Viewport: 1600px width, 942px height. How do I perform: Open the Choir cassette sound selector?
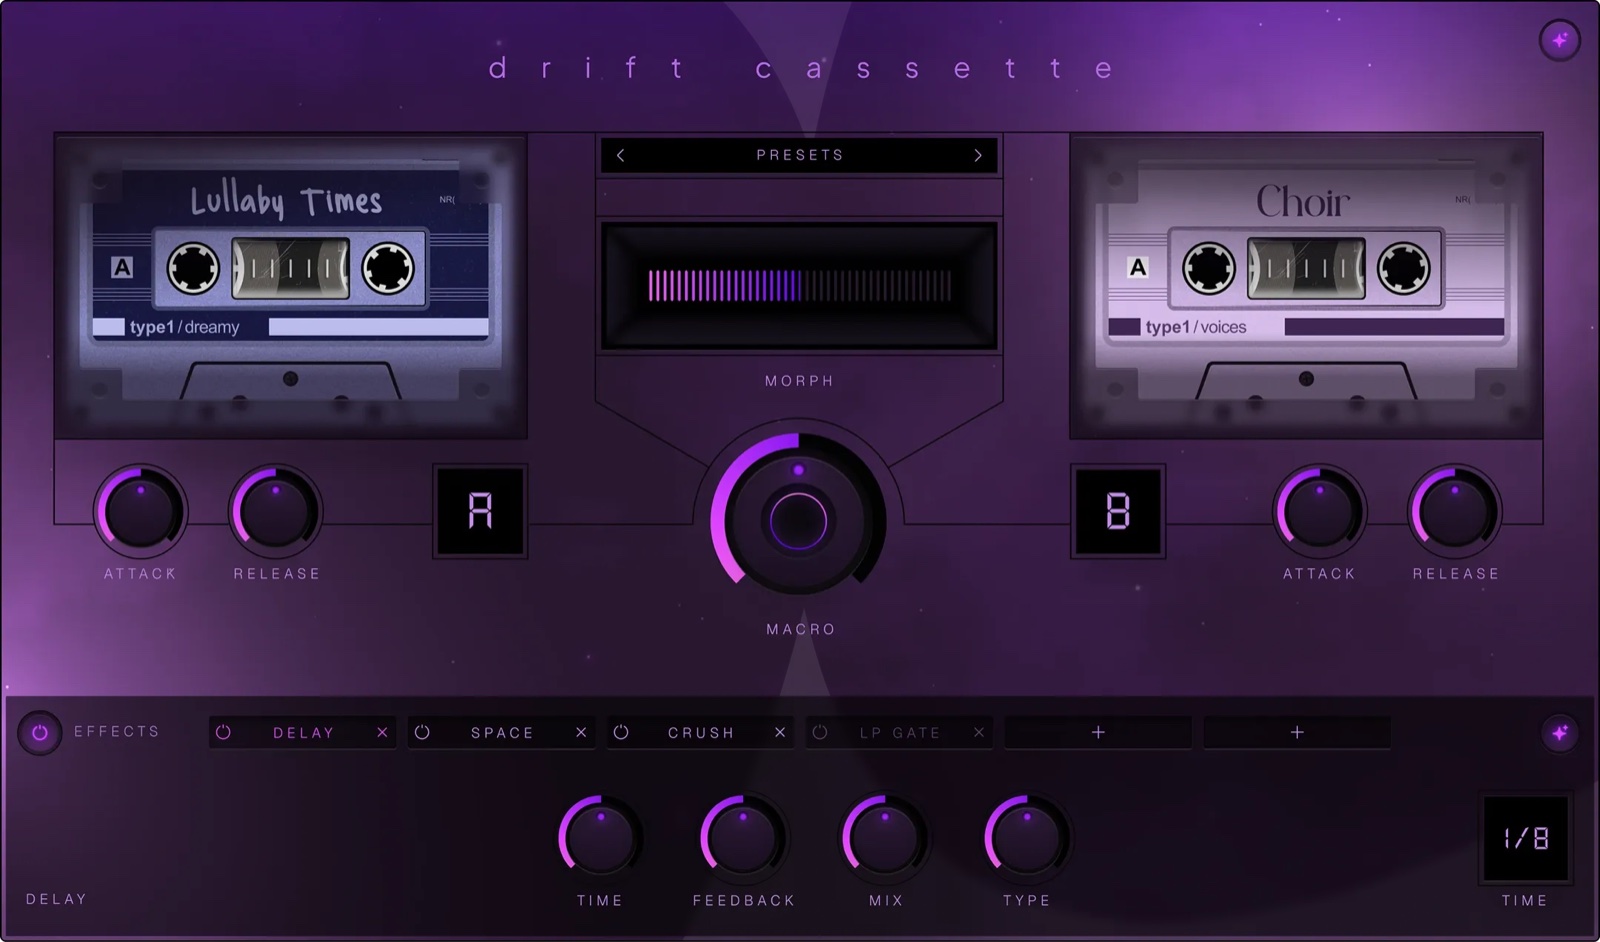pyautogui.click(x=1306, y=286)
